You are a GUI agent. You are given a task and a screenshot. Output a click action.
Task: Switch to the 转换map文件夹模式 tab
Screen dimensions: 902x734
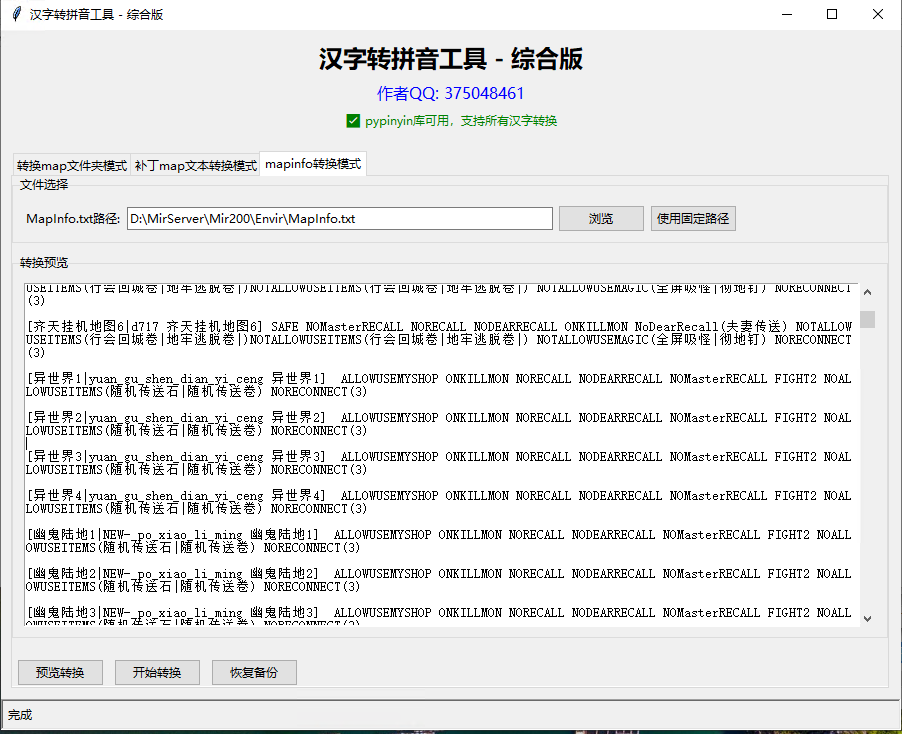point(72,165)
